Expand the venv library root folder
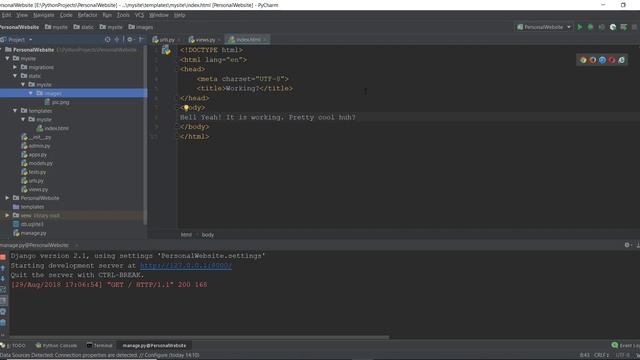 (x=7, y=215)
